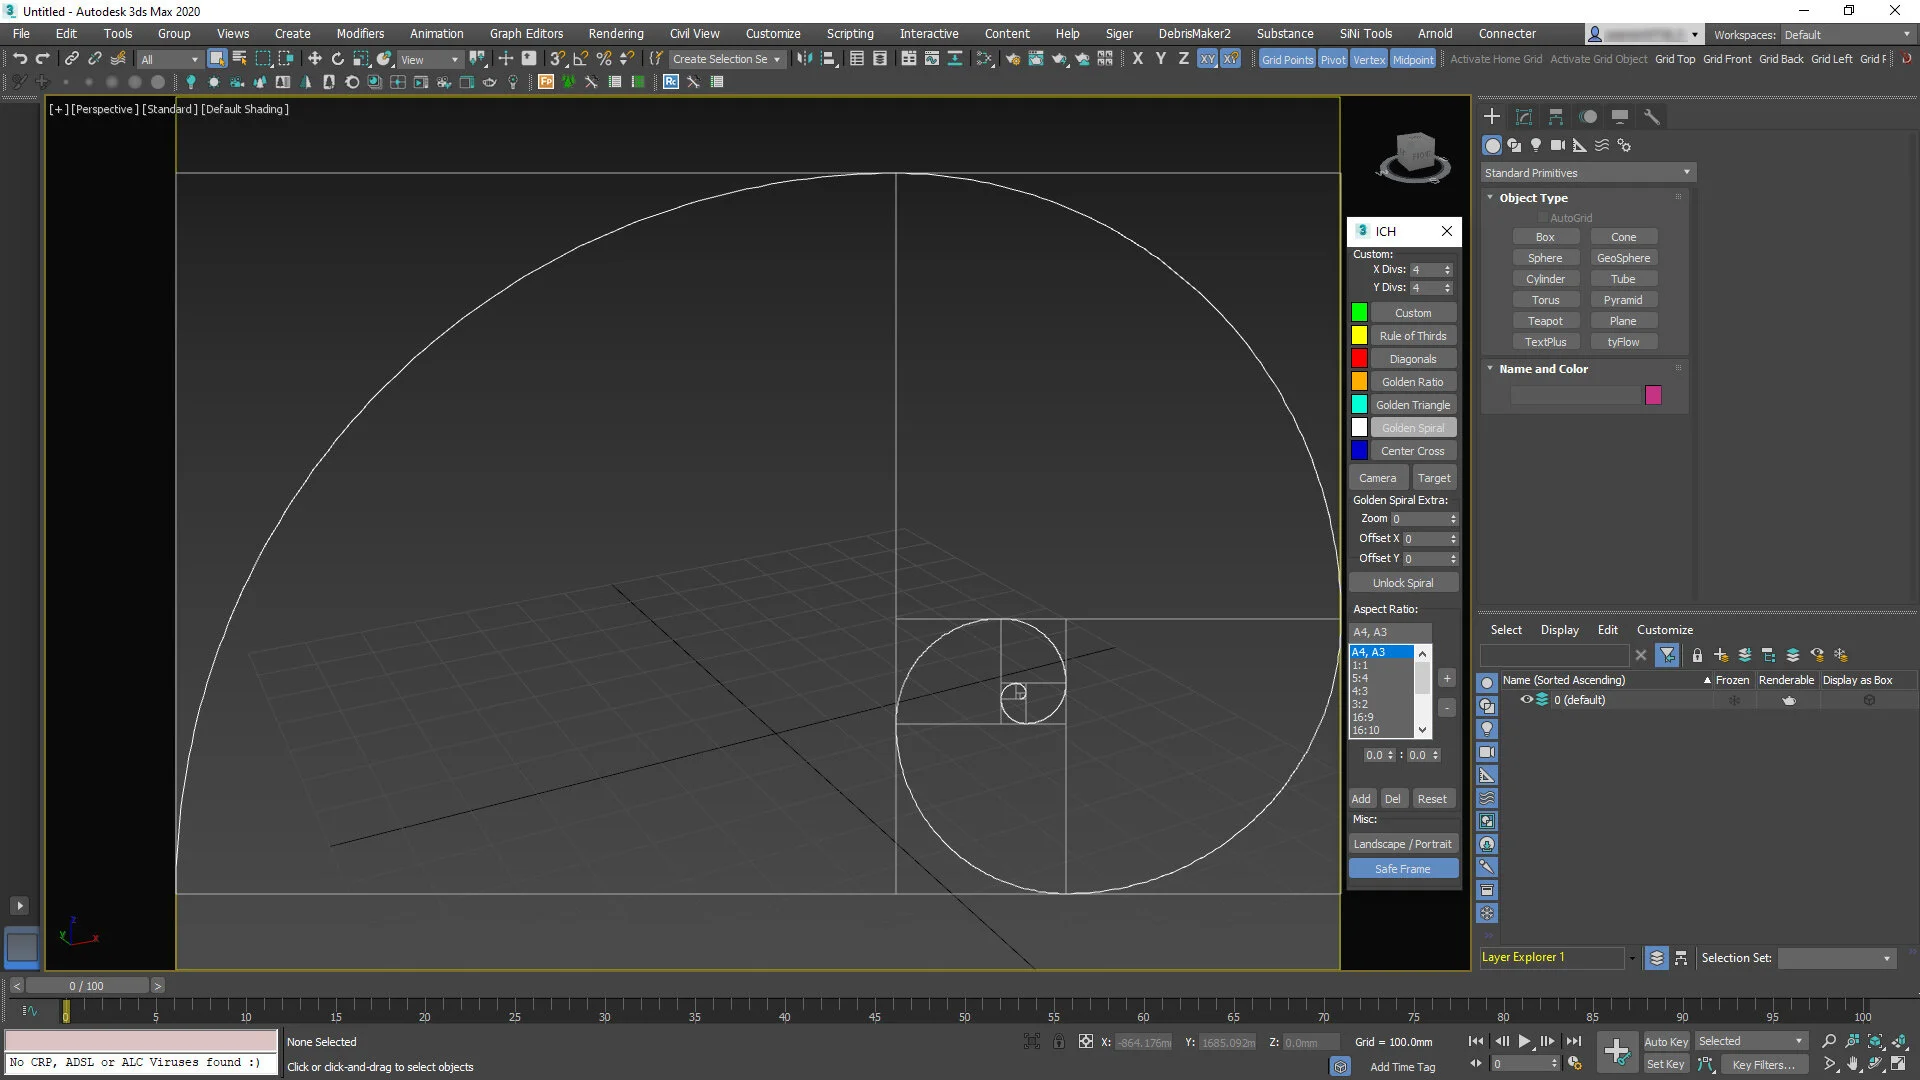Enable the AutoGrid checkbox
This screenshot has width=1920, height=1080.
click(x=1543, y=217)
